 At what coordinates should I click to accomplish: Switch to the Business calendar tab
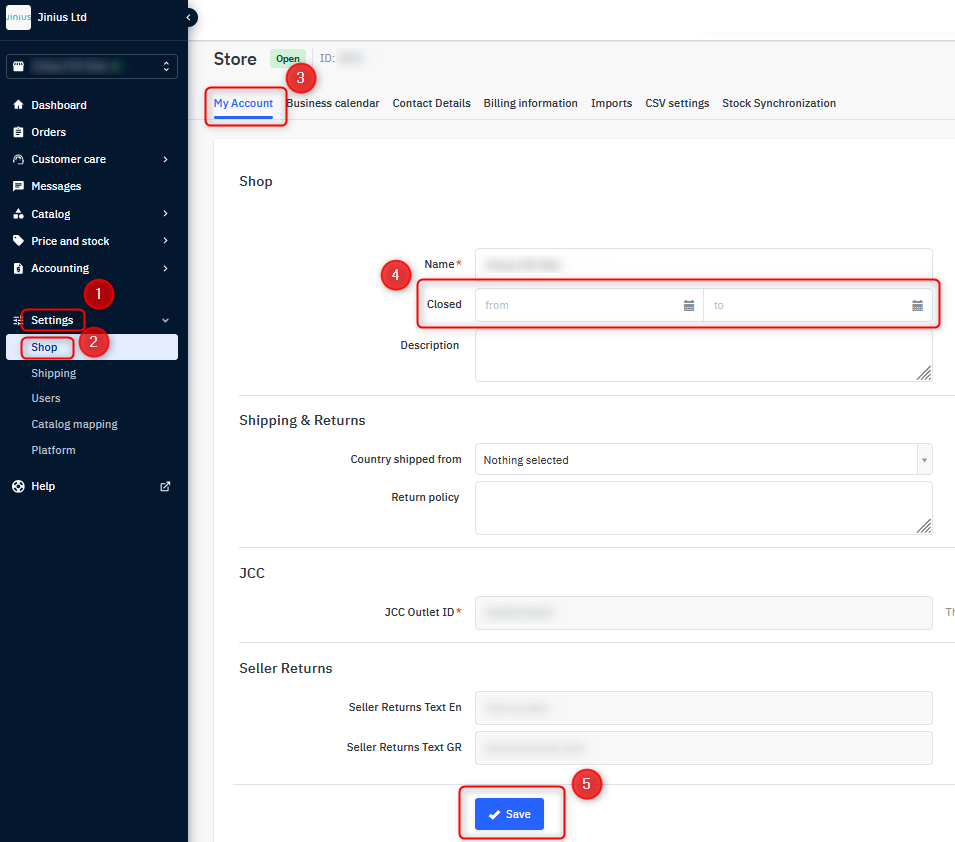point(333,103)
